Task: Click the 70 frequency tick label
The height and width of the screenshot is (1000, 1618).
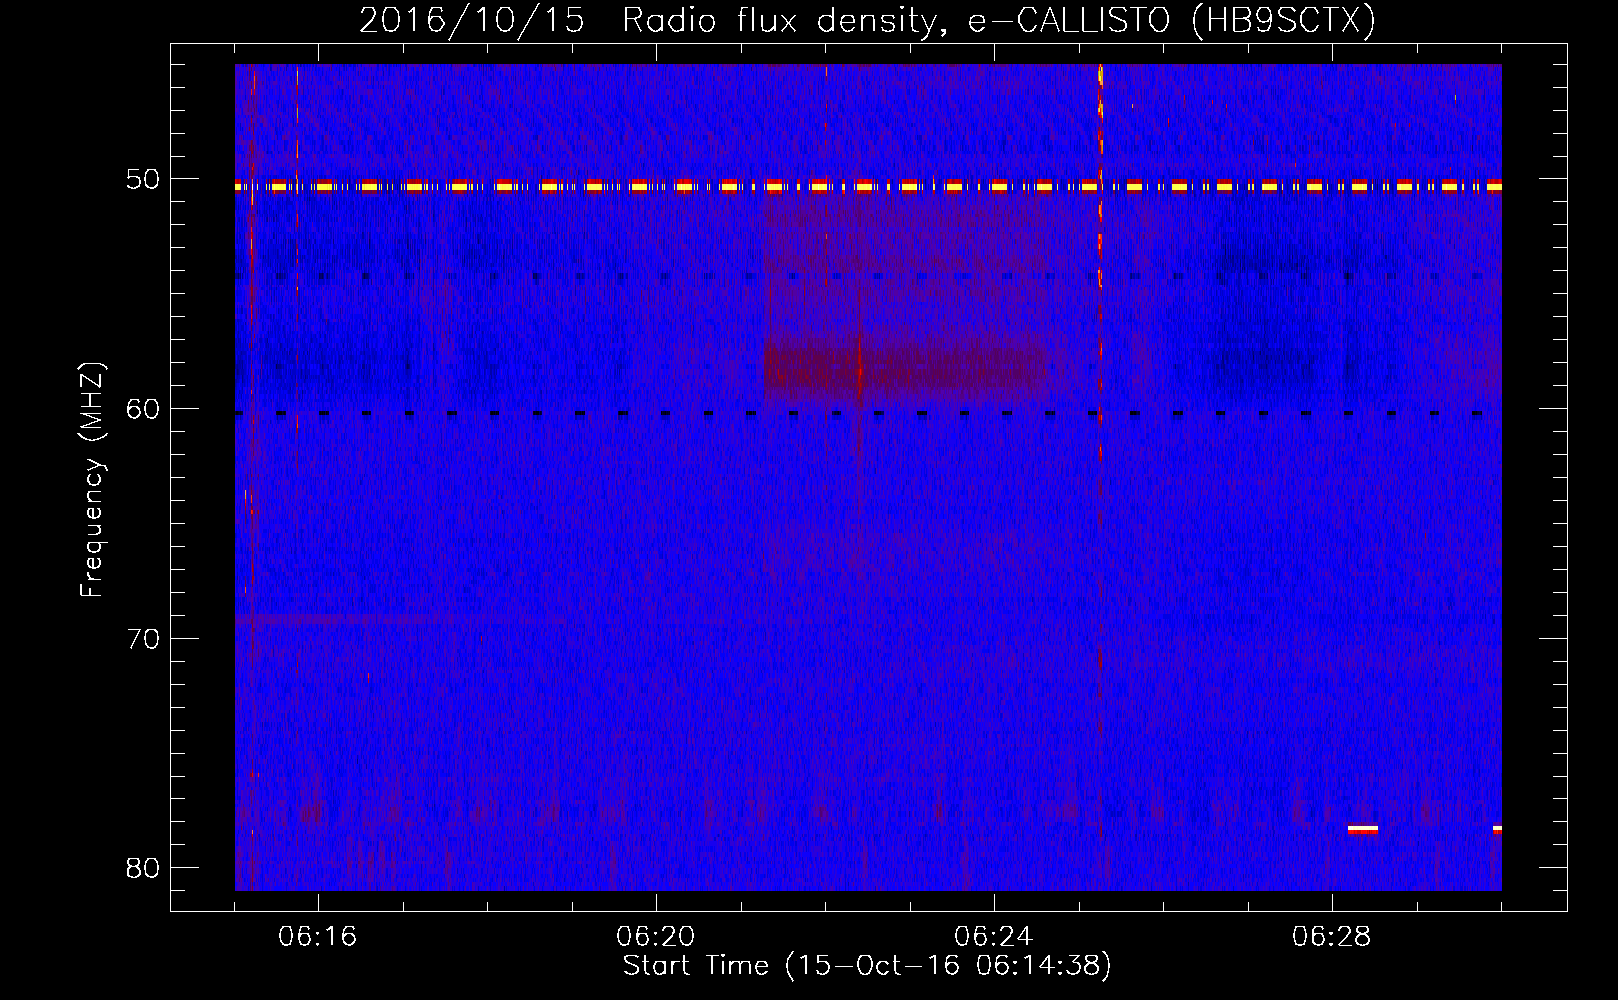Action: click(143, 638)
